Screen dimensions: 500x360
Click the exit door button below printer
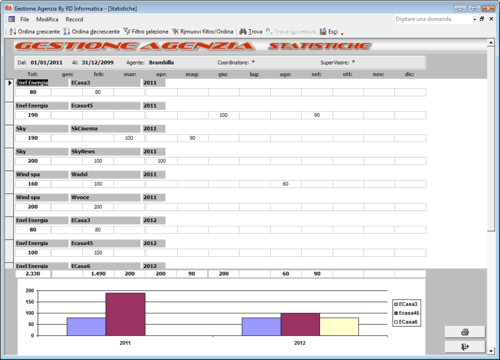tap(465, 347)
